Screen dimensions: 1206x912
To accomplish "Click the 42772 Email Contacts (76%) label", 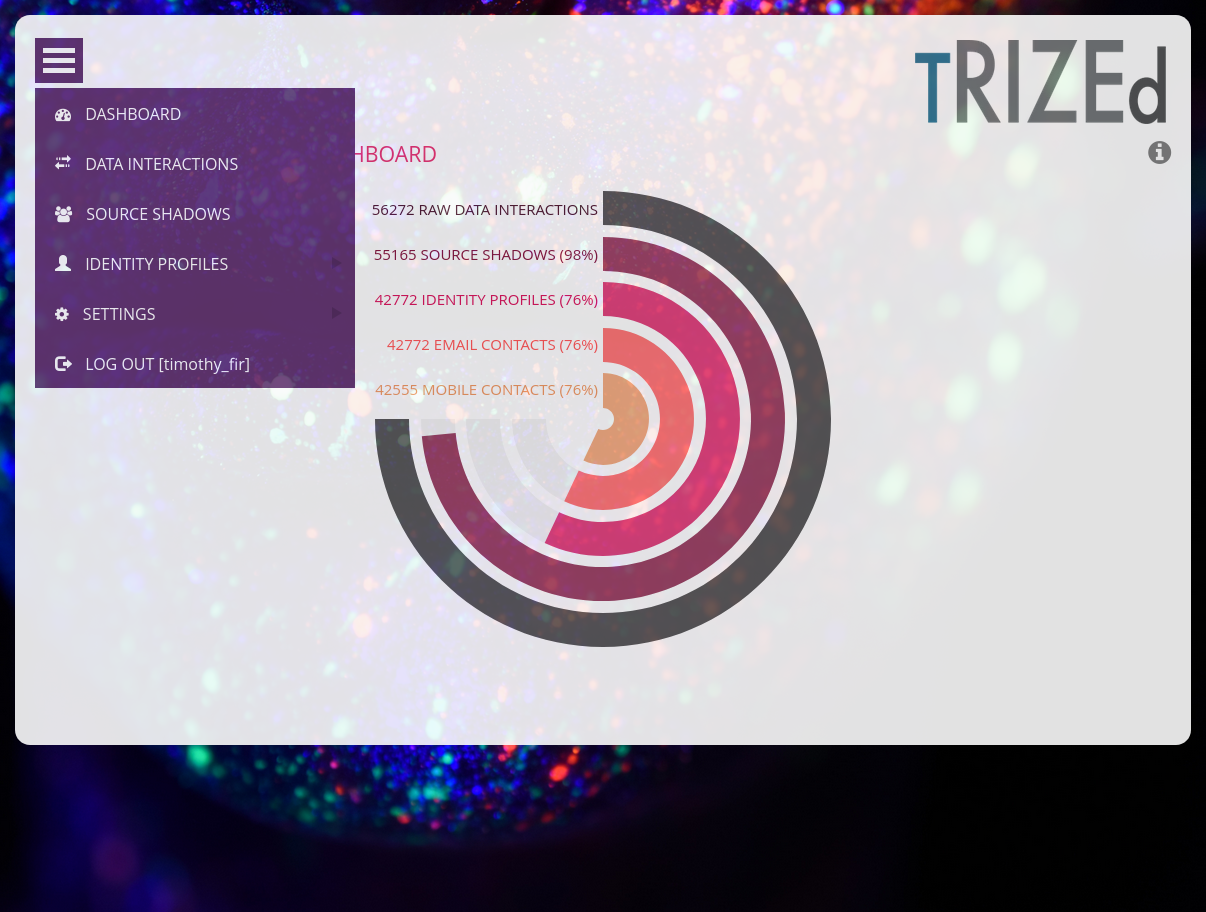I will click(492, 345).
